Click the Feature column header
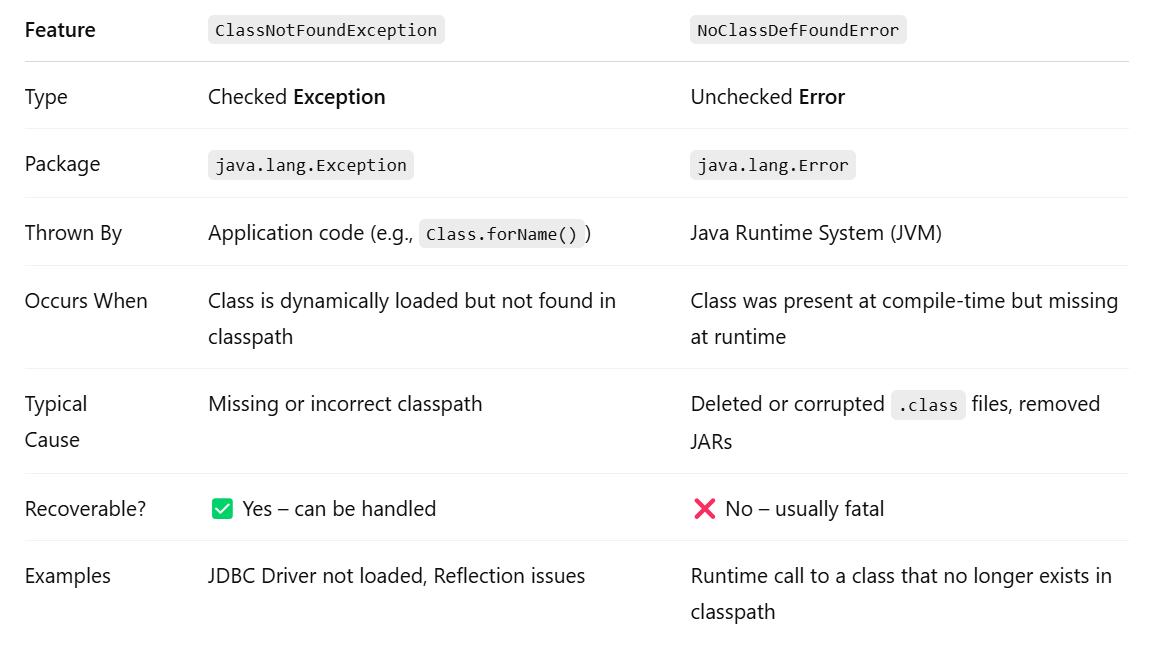1149x652 pixels. pyautogui.click(x=60, y=30)
